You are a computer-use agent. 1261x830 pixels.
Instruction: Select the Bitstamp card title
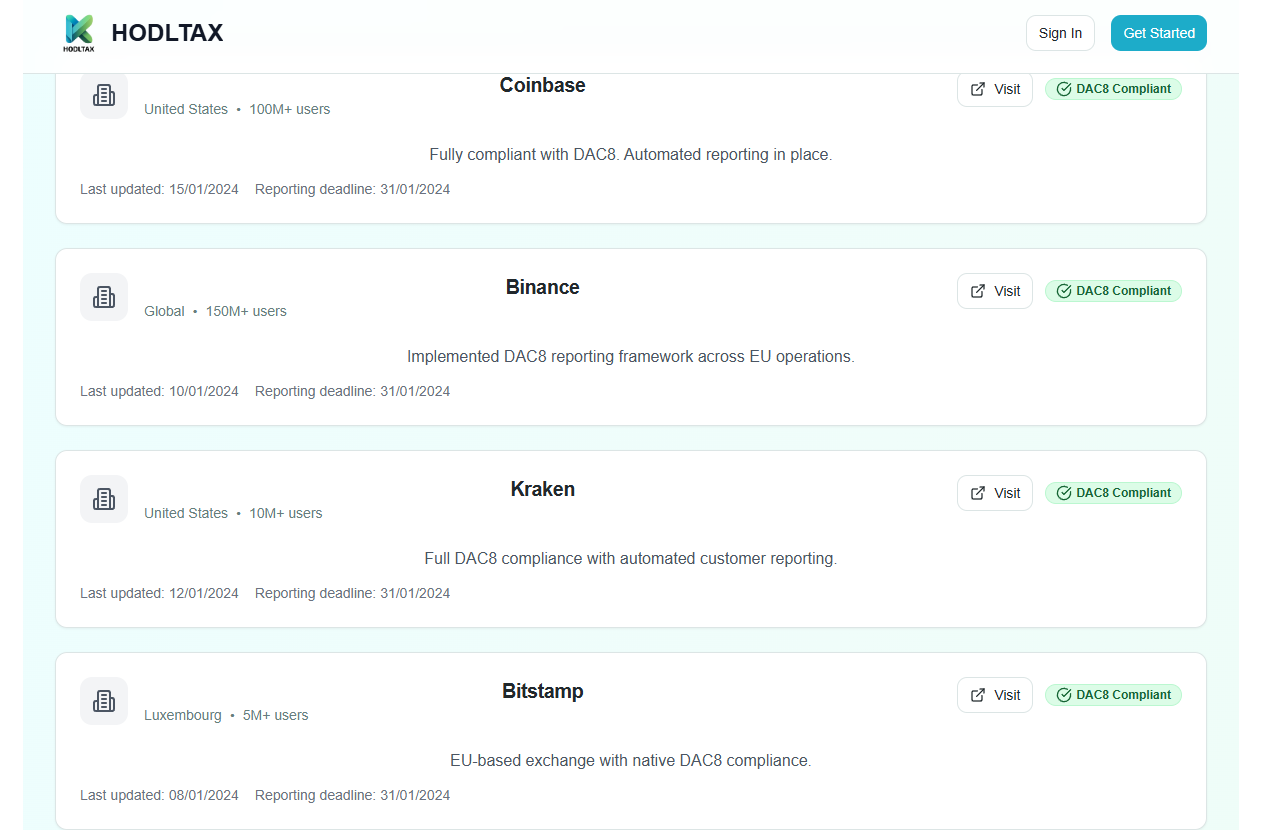542,691
